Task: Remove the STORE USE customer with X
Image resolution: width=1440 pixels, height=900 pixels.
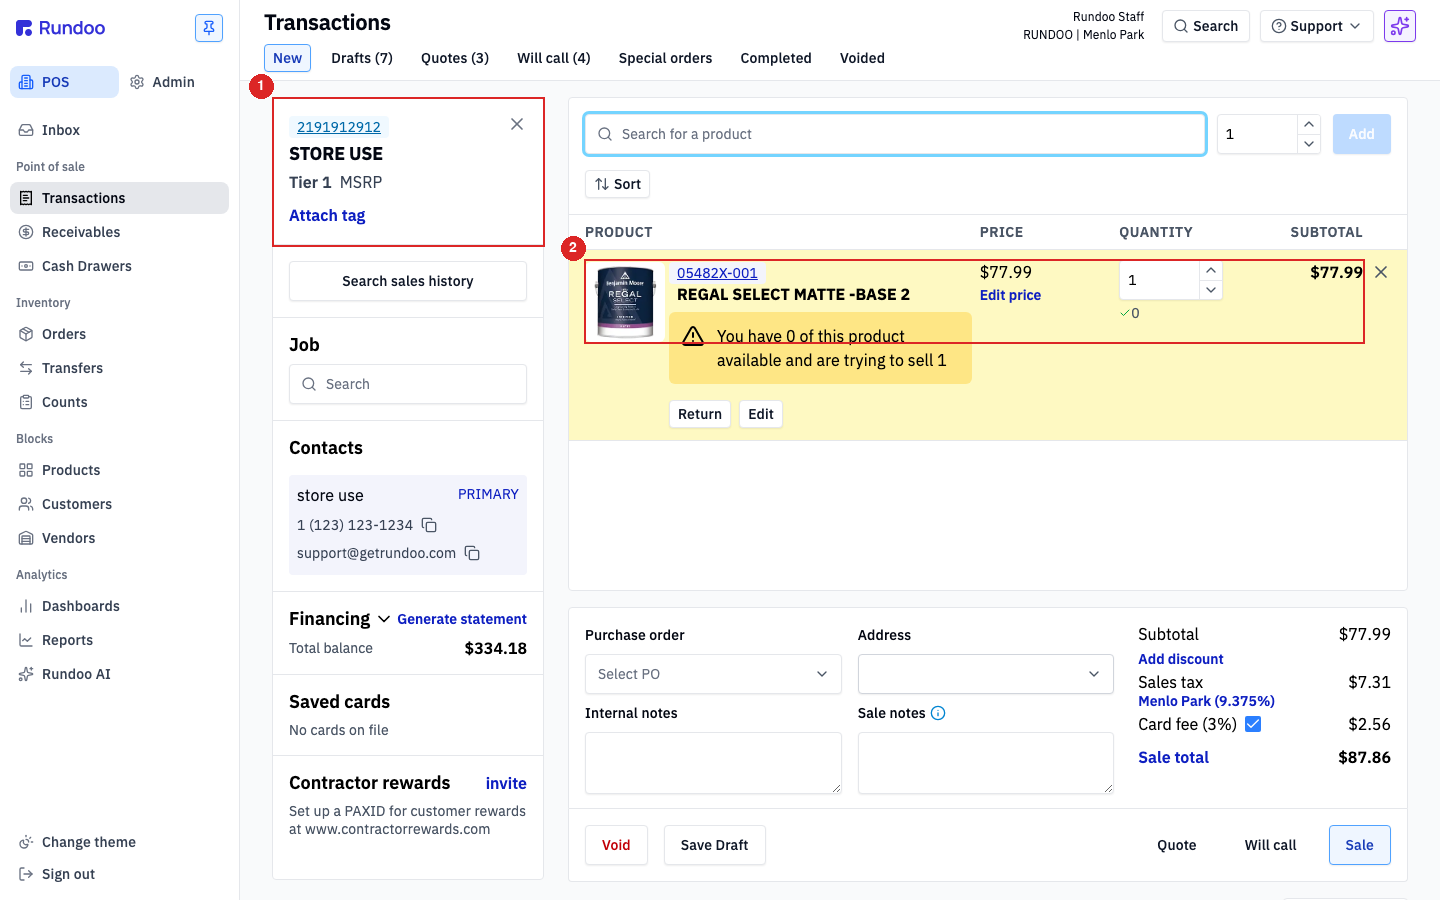Action: click(517, 124)
